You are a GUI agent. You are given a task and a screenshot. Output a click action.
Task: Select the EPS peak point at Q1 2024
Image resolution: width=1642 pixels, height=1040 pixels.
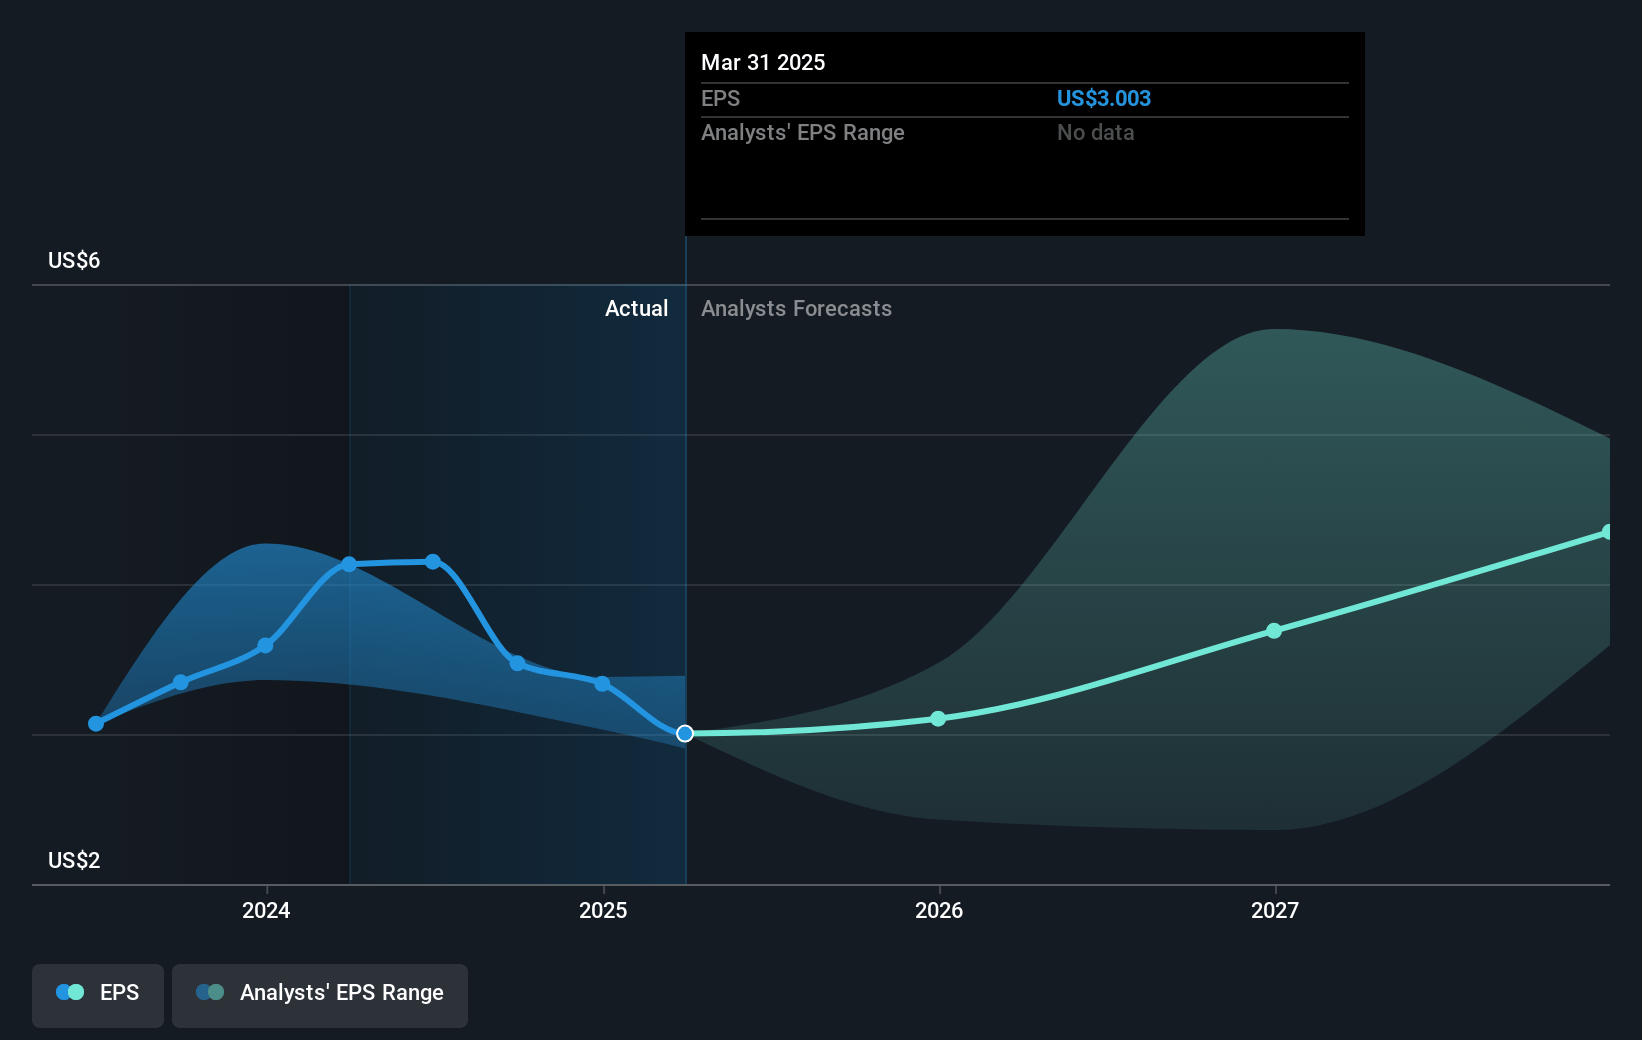(x=349, y=565)
